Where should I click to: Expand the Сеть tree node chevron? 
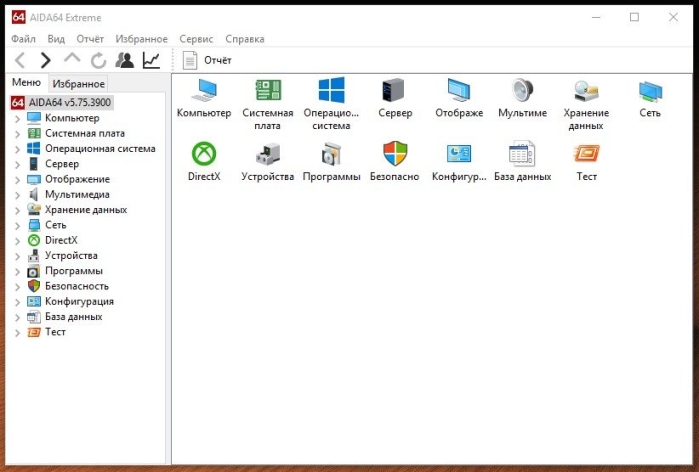17,226
